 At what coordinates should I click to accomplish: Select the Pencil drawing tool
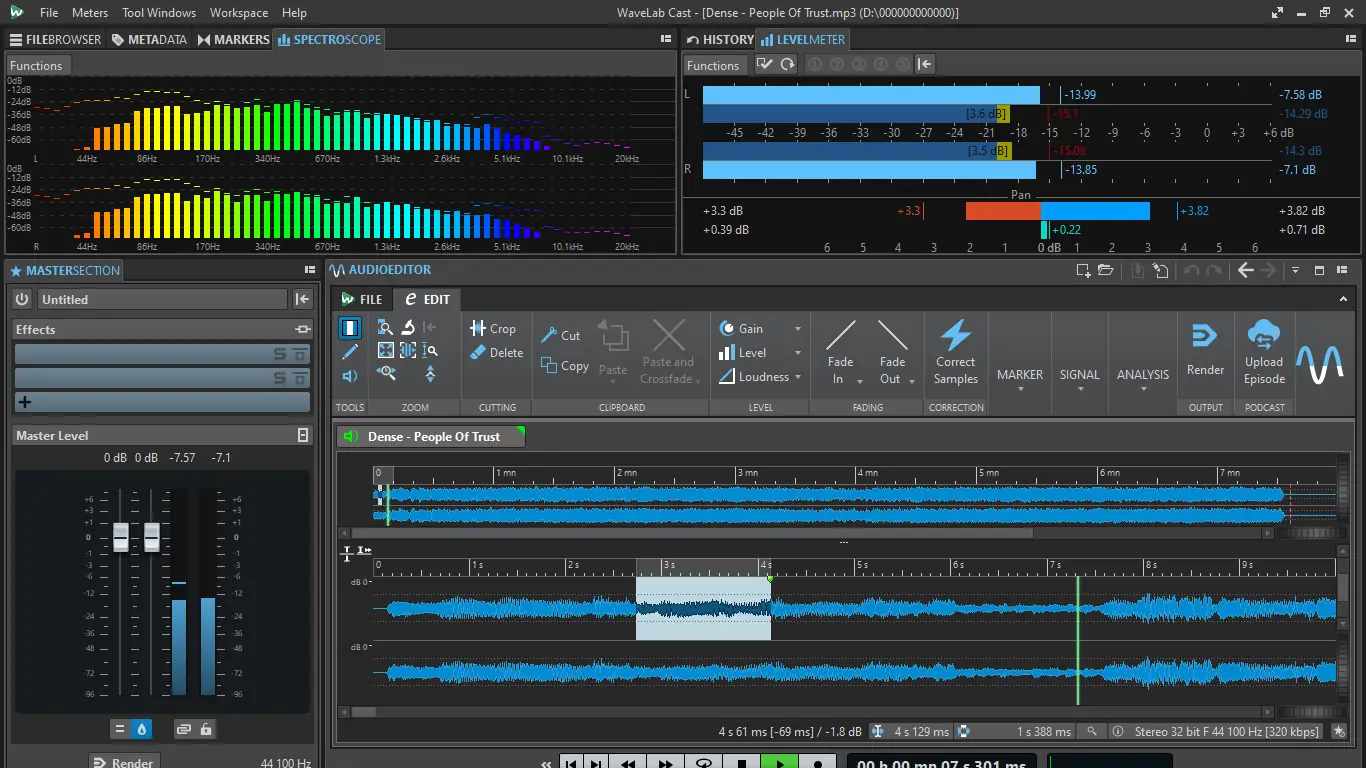pyautogui.click(x=350, y=352)
